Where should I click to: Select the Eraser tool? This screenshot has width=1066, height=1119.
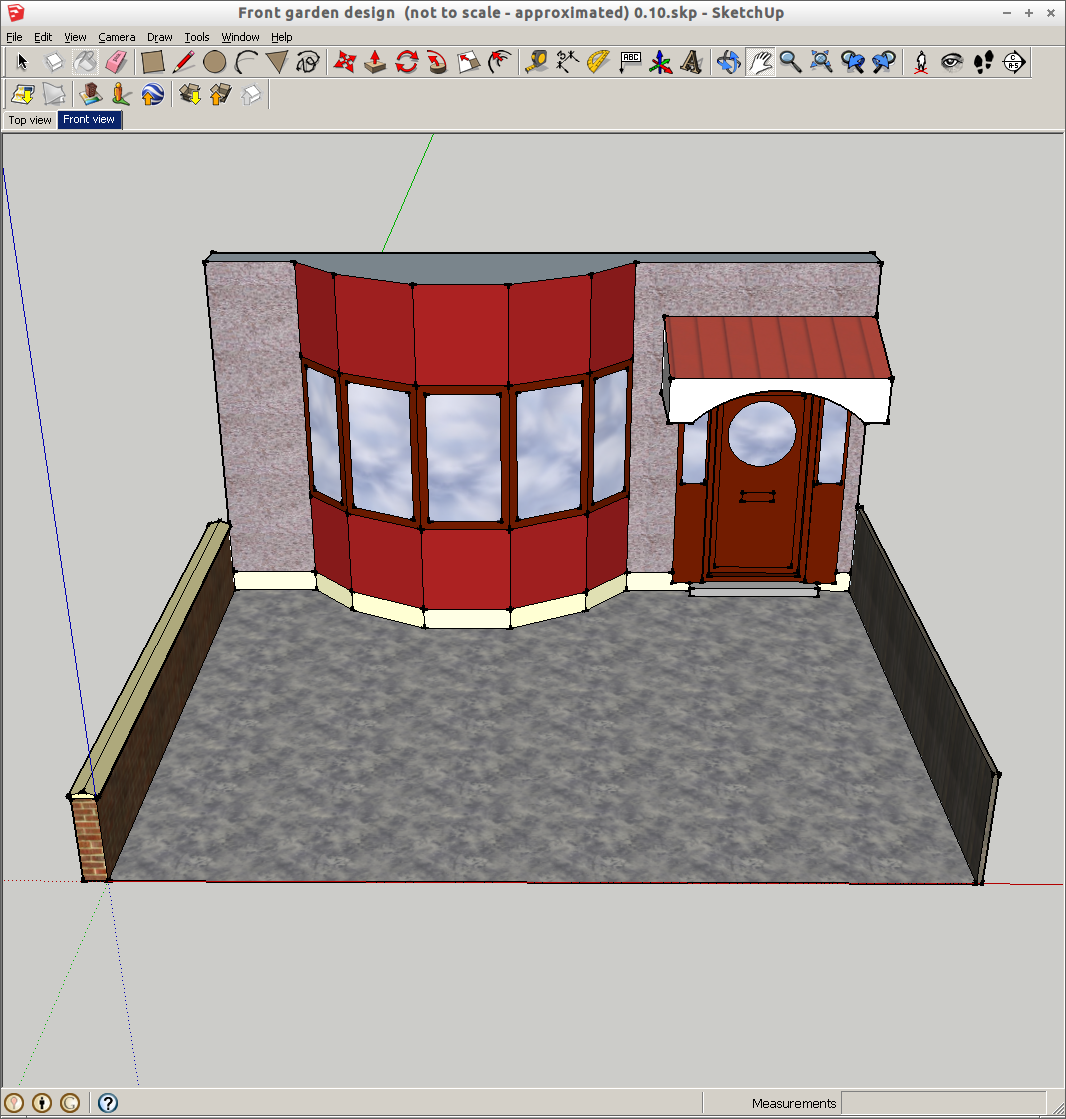(117, 62)
